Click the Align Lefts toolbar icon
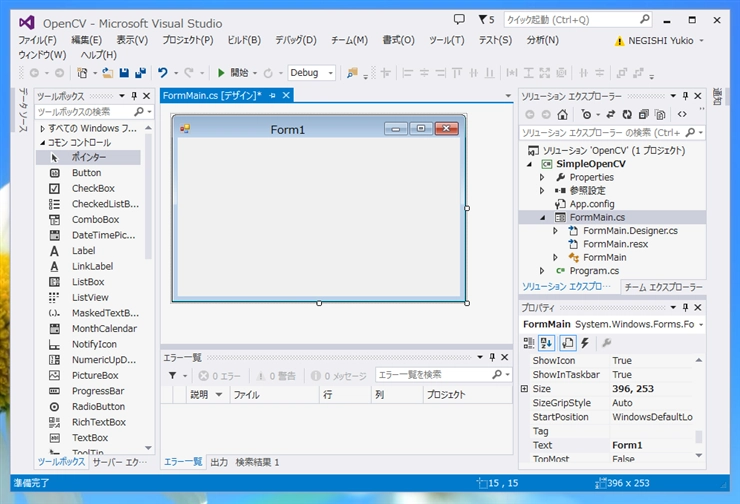Viewport: 740px width, 504px height. coord(408,73)
